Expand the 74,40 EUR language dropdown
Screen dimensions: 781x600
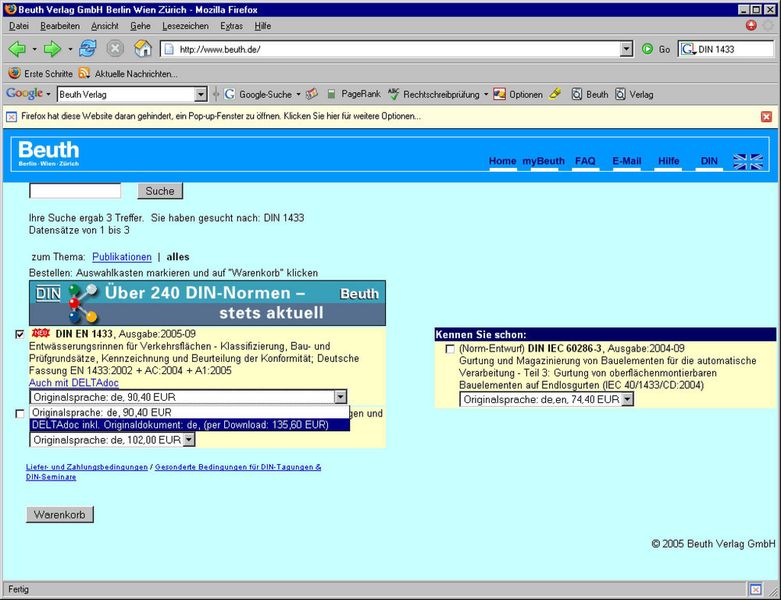[x=627, y=399]
